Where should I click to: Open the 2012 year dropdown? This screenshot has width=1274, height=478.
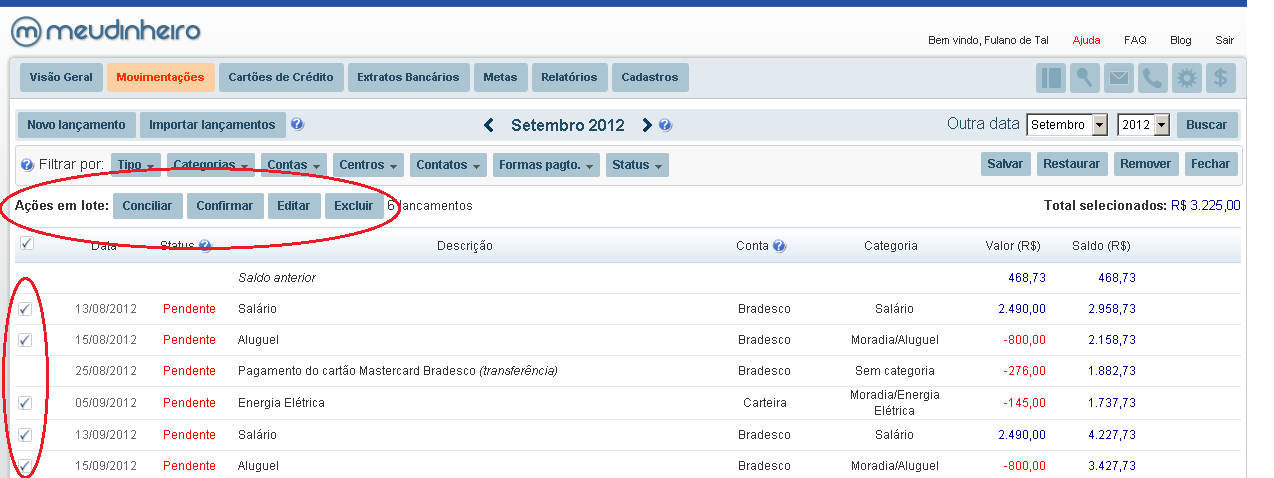tap(1144, 125)
